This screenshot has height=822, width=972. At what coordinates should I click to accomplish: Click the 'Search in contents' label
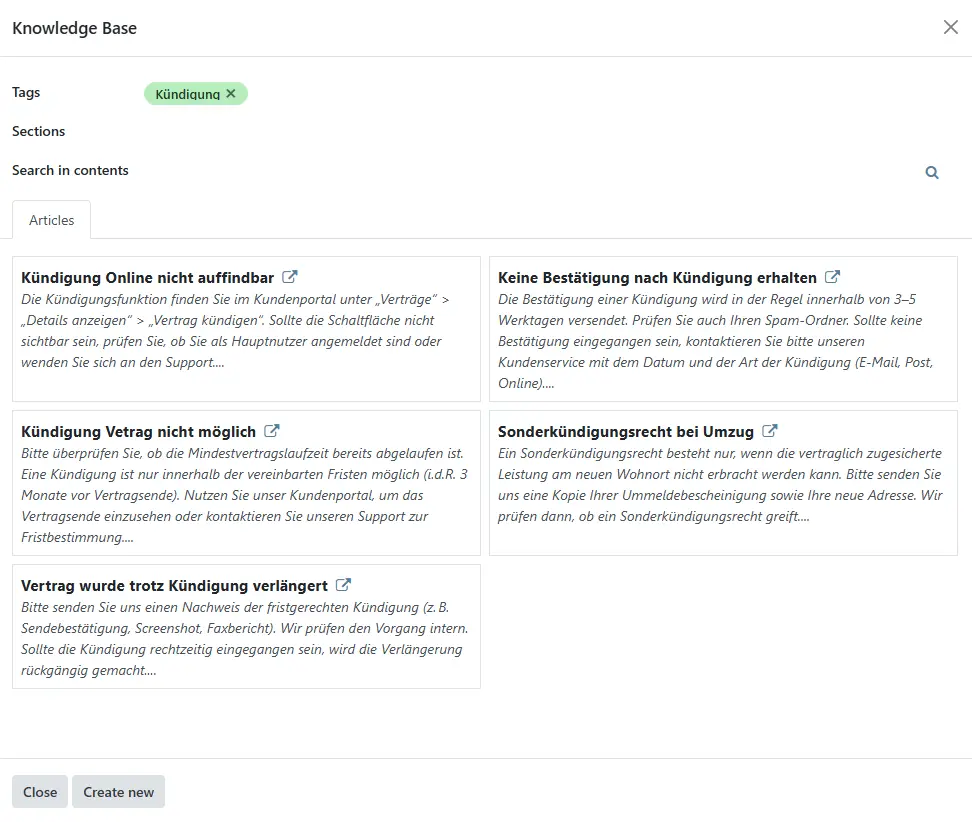tap(70, 170)
